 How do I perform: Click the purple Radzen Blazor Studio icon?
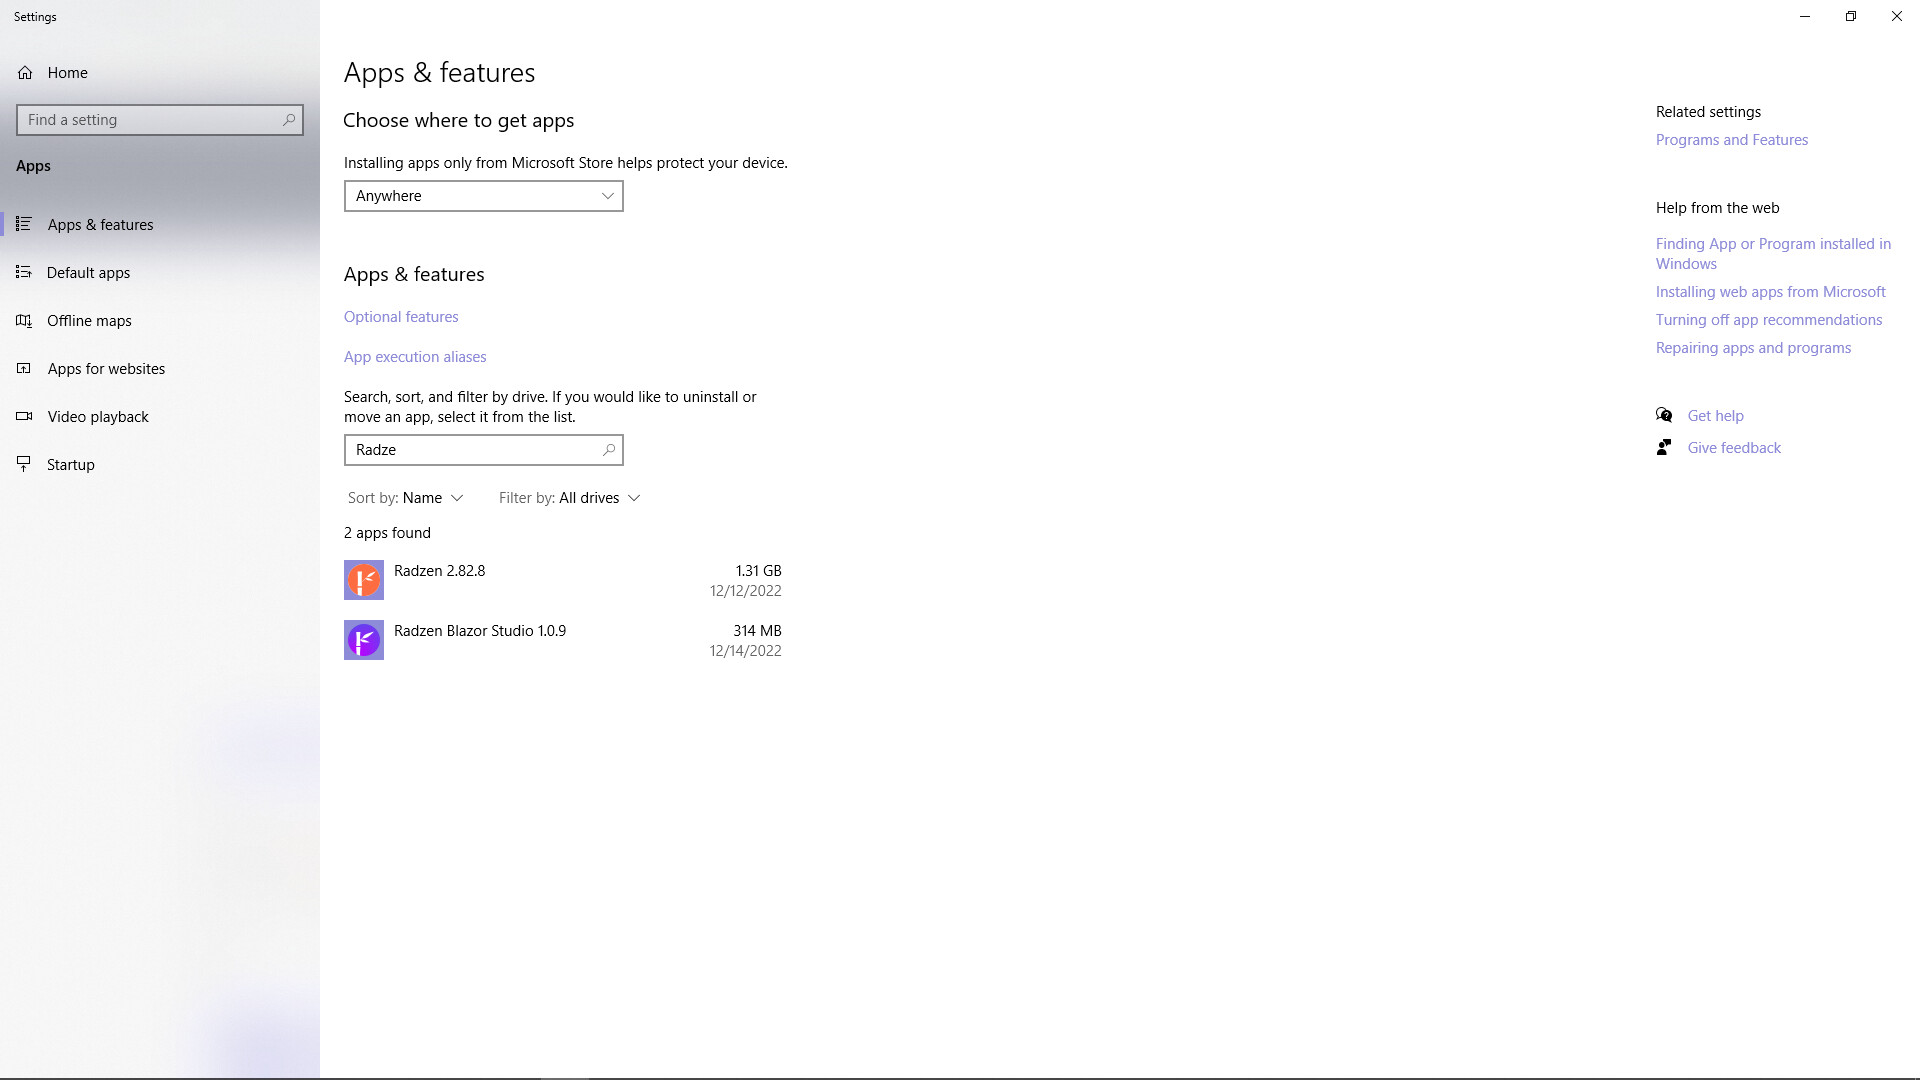pyautogui.click(x=364, y=640)
